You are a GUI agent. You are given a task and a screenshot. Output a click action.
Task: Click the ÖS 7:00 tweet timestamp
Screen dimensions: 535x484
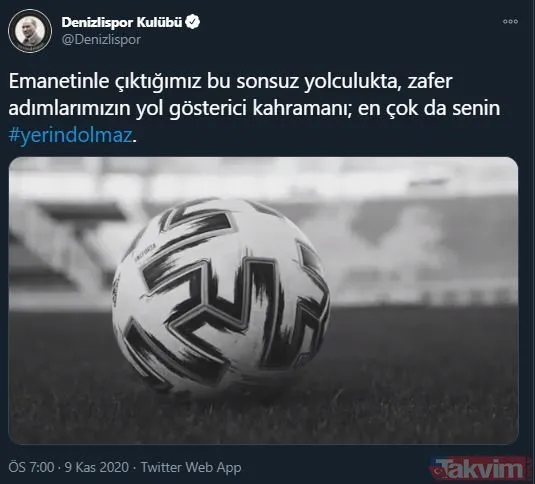[x=31, y=467]
